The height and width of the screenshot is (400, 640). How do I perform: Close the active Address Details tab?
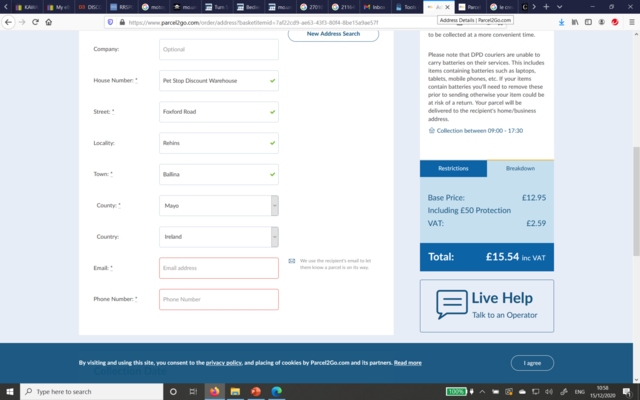click(x=447, y=7)
